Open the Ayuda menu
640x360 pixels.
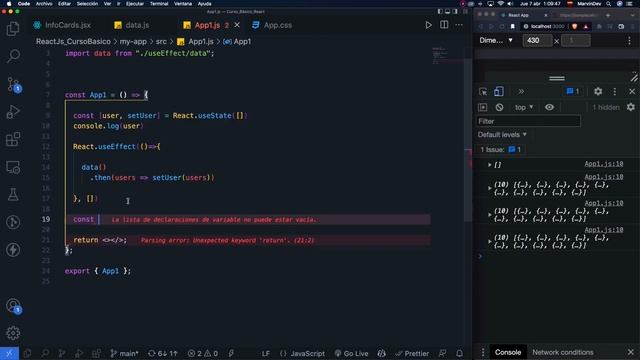[204, 4]
